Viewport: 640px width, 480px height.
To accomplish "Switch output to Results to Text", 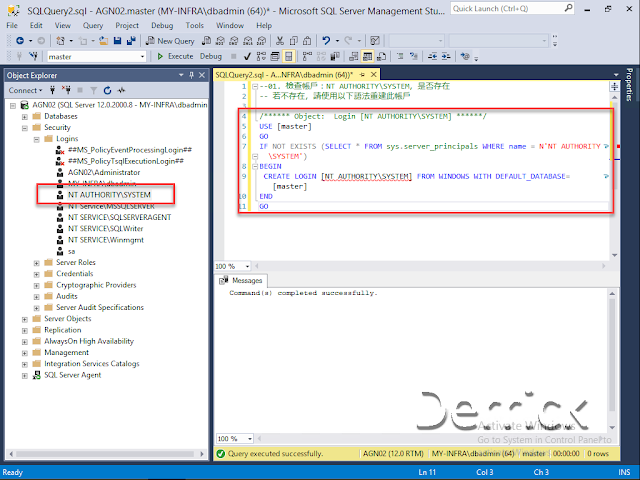I will [x=354, y=56].
